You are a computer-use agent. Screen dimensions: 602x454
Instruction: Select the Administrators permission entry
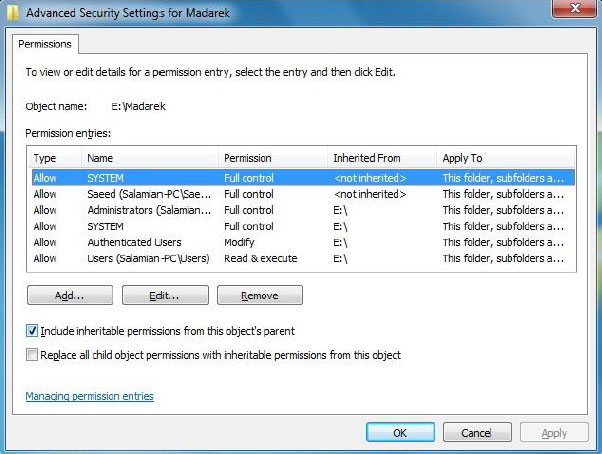tap(149, 210)
